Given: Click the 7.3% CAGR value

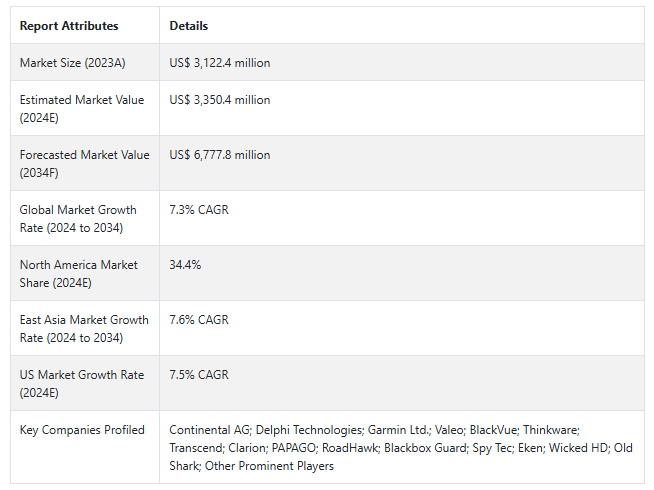Looking at the screenshot, I should [x=199, y=210].
